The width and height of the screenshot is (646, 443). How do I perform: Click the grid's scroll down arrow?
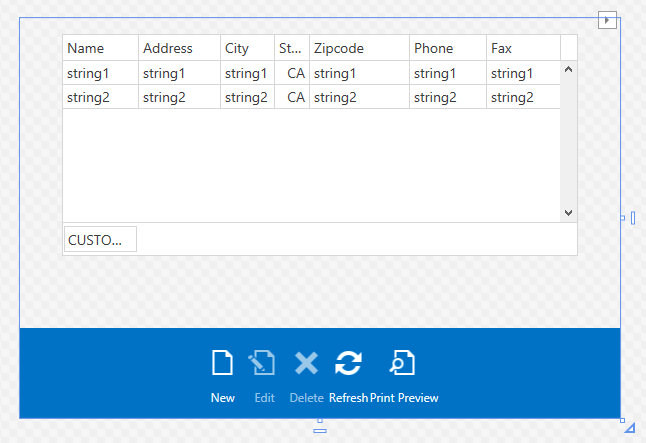pyautogui.click(x=568, y=213)
